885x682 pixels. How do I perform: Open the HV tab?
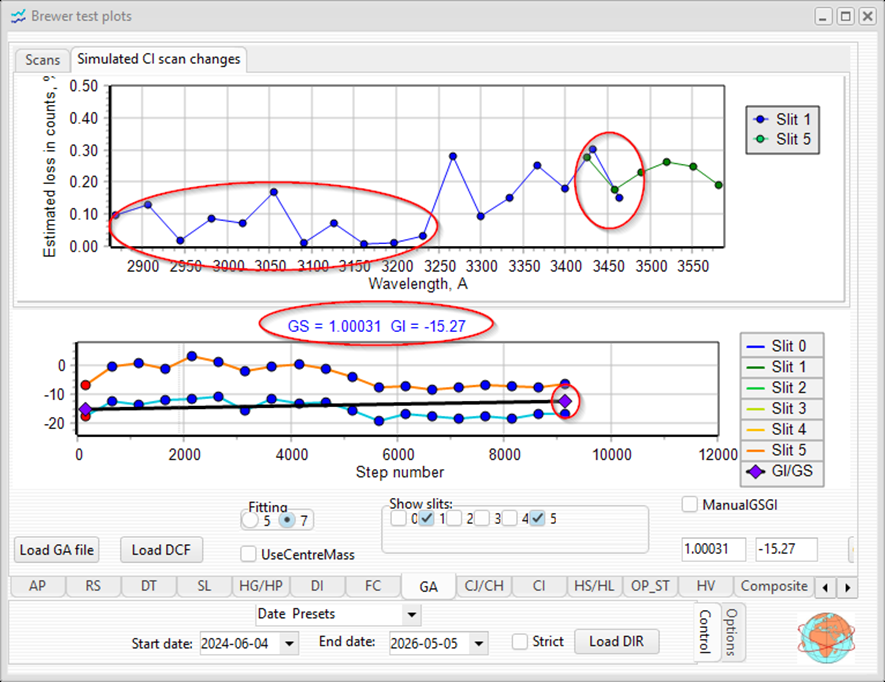706,586
